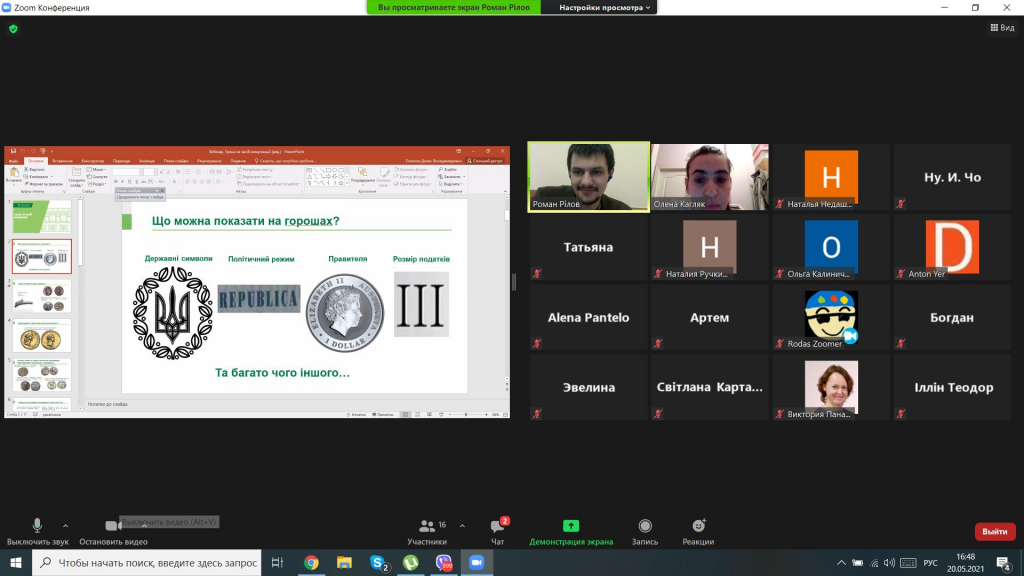1024x576 pixels.
Task: Open the Чат panel with 2 unread
Action: point(498,532)
